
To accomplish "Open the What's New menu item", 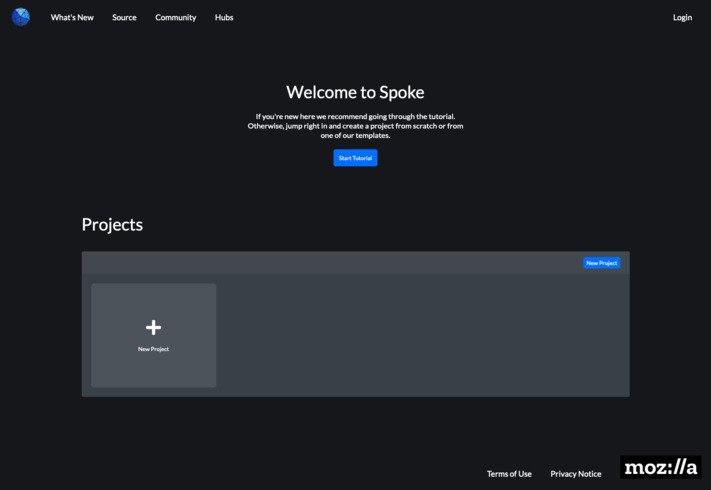I will pyautogui.click(x=72, y=17).
